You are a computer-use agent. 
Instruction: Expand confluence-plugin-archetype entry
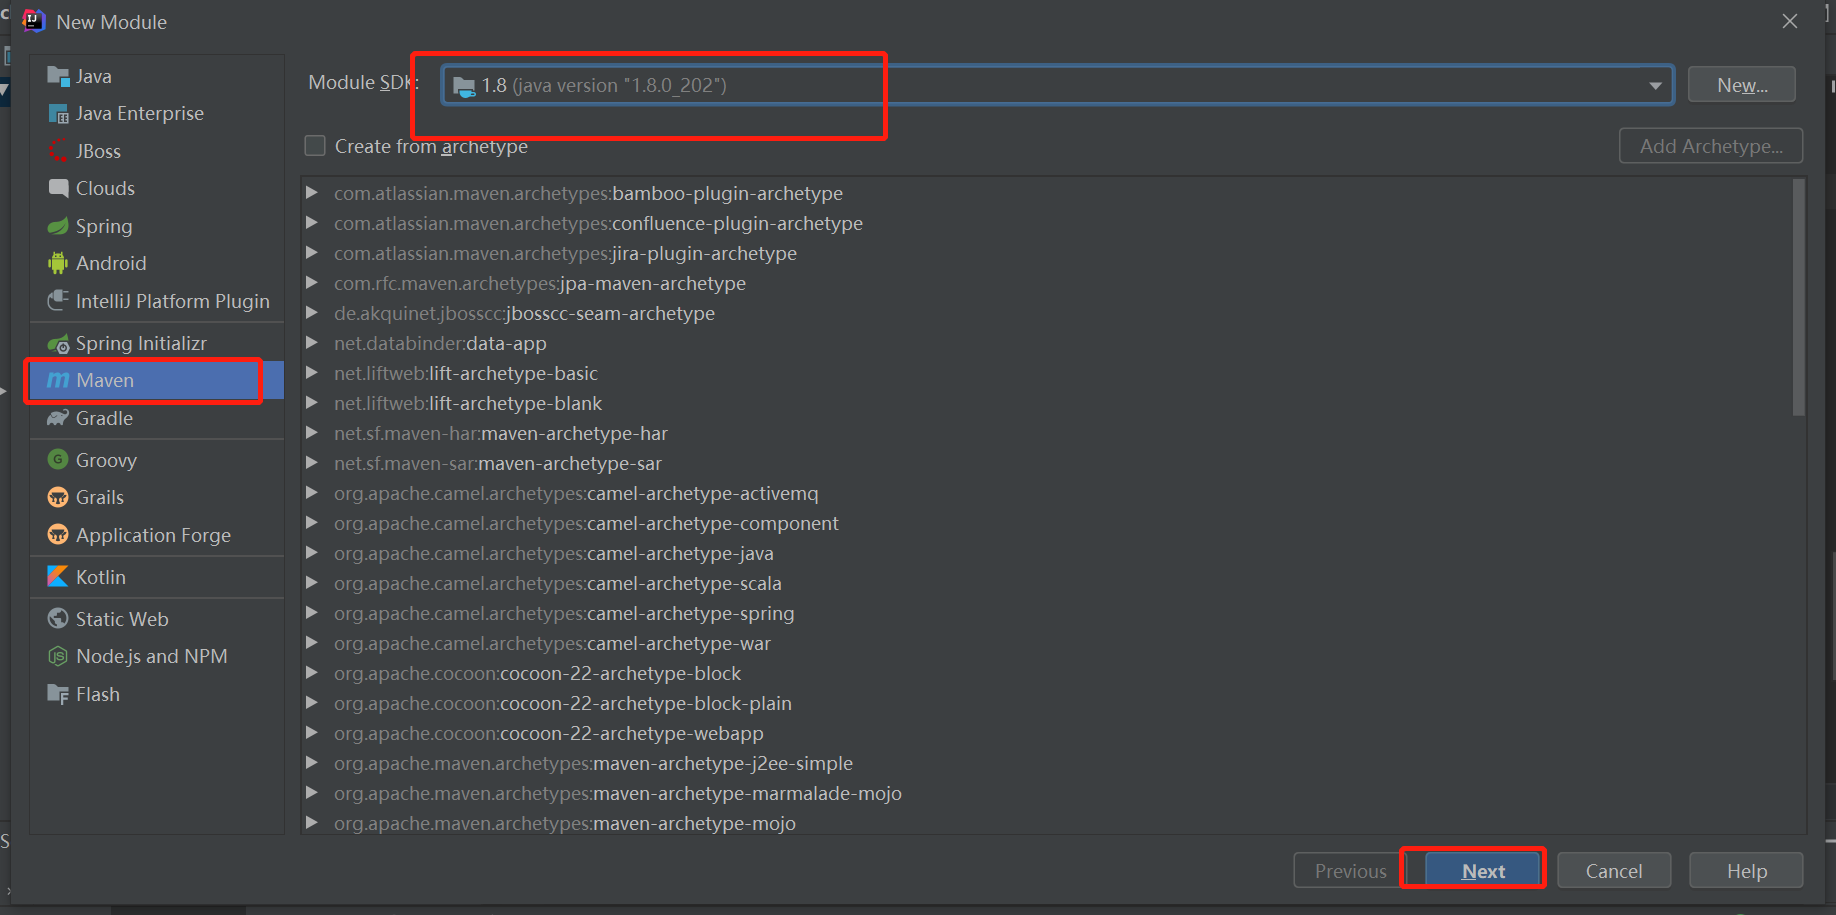coord(312,222)
